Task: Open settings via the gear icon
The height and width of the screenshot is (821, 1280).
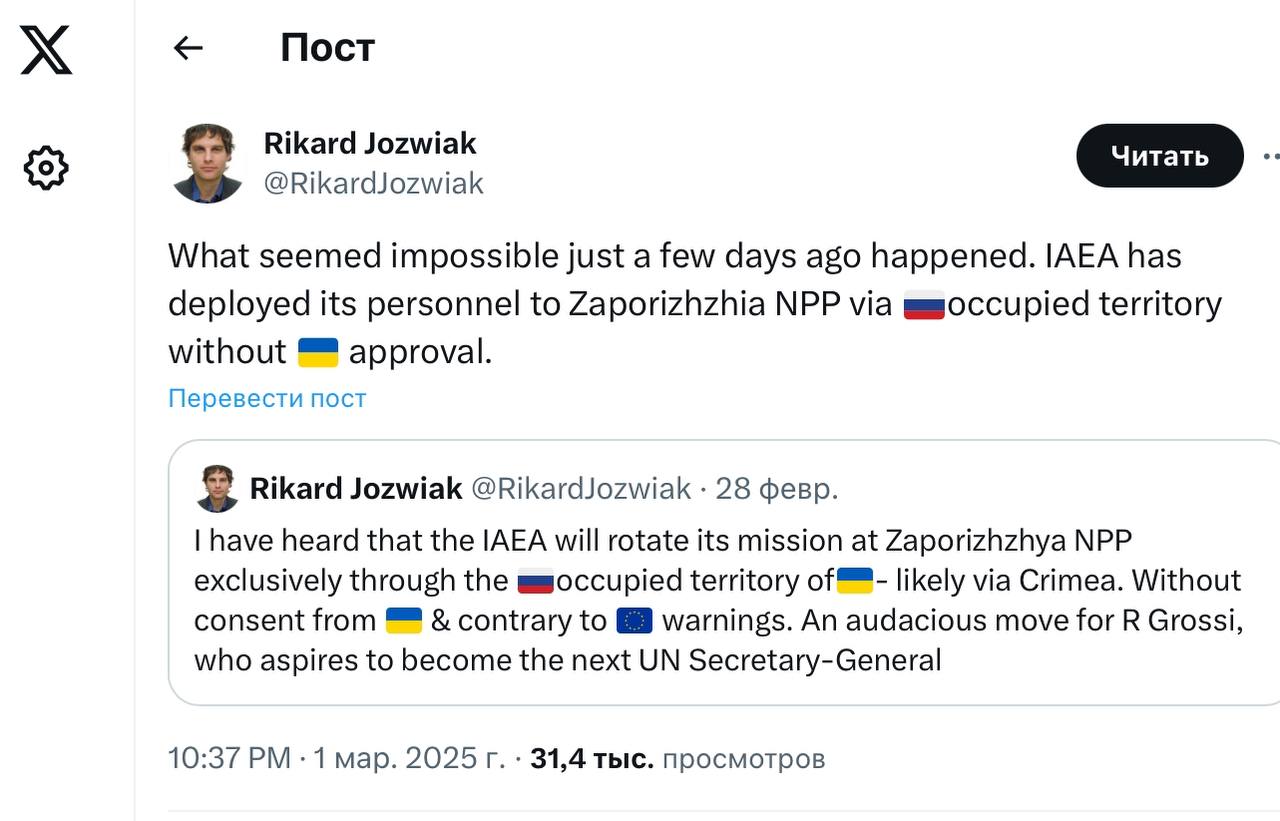Action: tap(46, 168)
